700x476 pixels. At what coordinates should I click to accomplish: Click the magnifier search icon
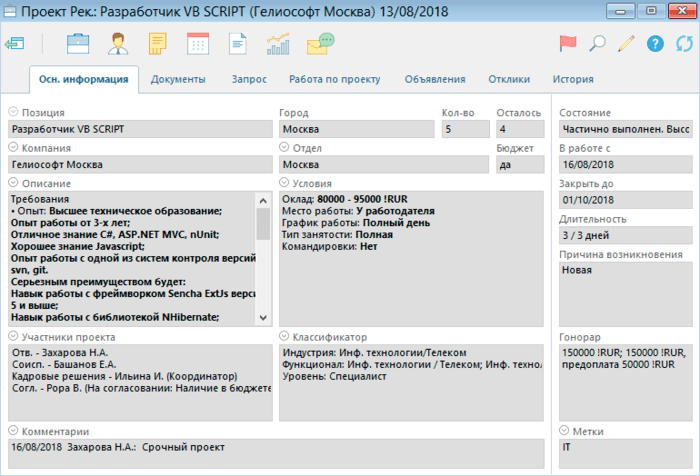597,44
